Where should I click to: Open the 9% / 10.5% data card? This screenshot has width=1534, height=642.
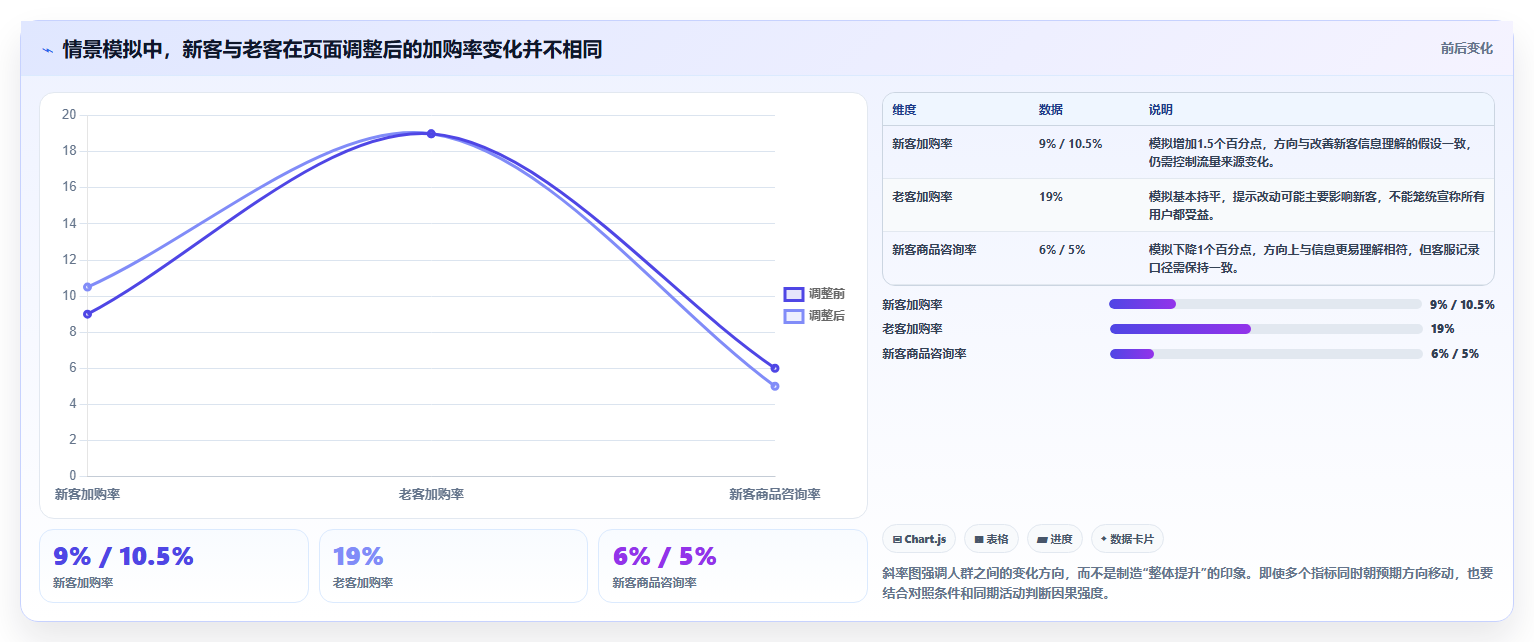point(174,566)
